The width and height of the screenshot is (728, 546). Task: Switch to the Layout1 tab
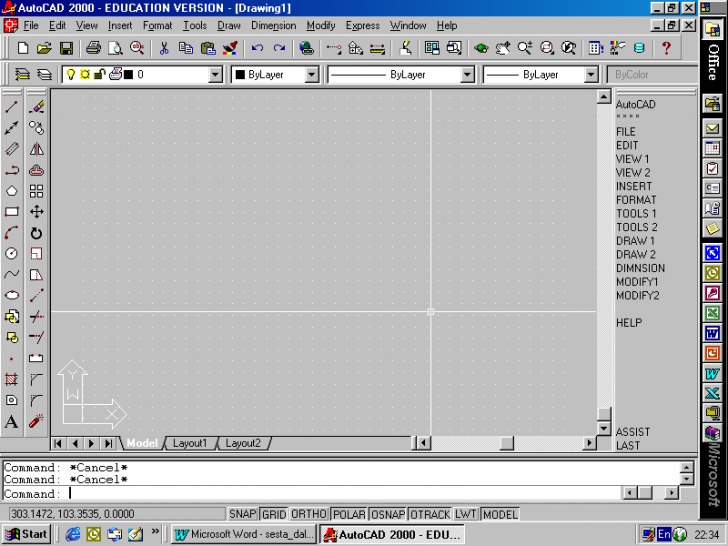click(189, 443)
